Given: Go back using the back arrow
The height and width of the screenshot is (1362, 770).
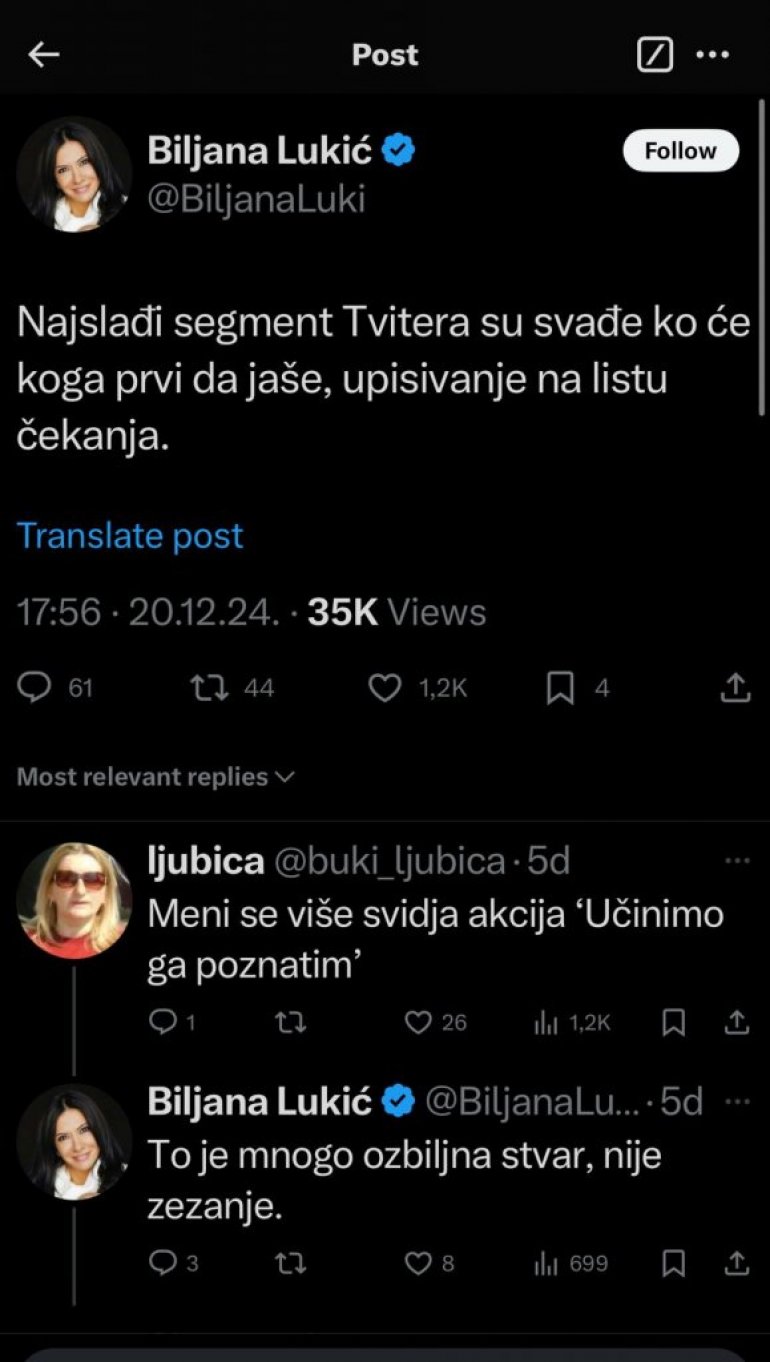Looking at the screenshot, I should (43, 55).
